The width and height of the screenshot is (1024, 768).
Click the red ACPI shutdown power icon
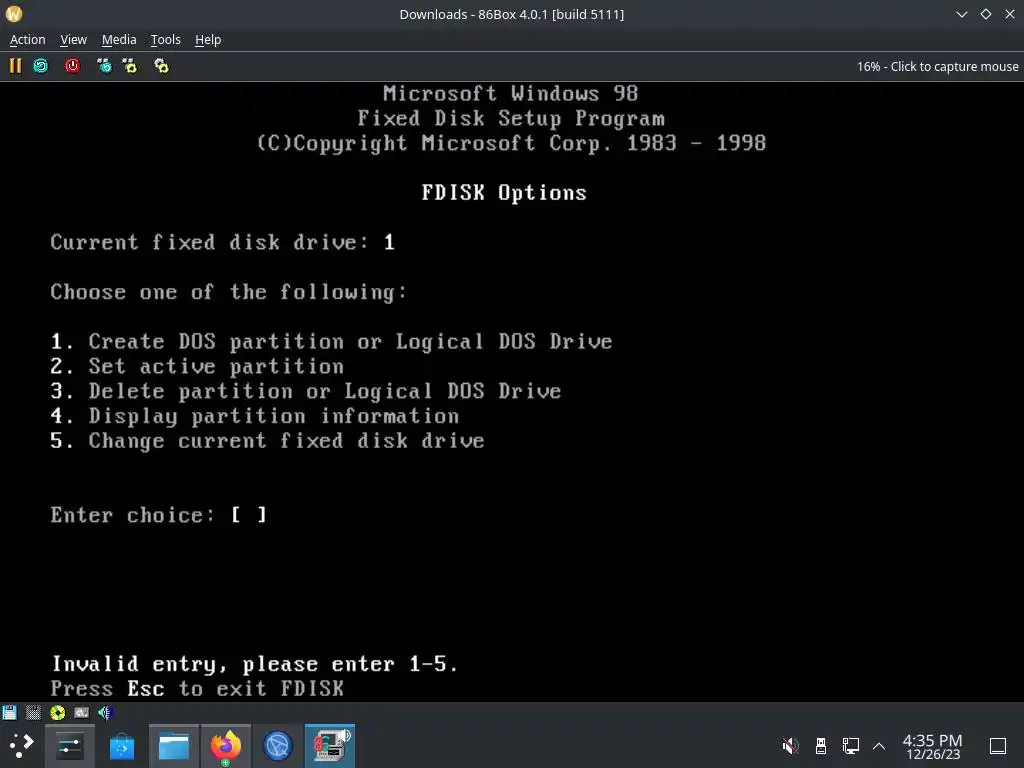(72, 66)
